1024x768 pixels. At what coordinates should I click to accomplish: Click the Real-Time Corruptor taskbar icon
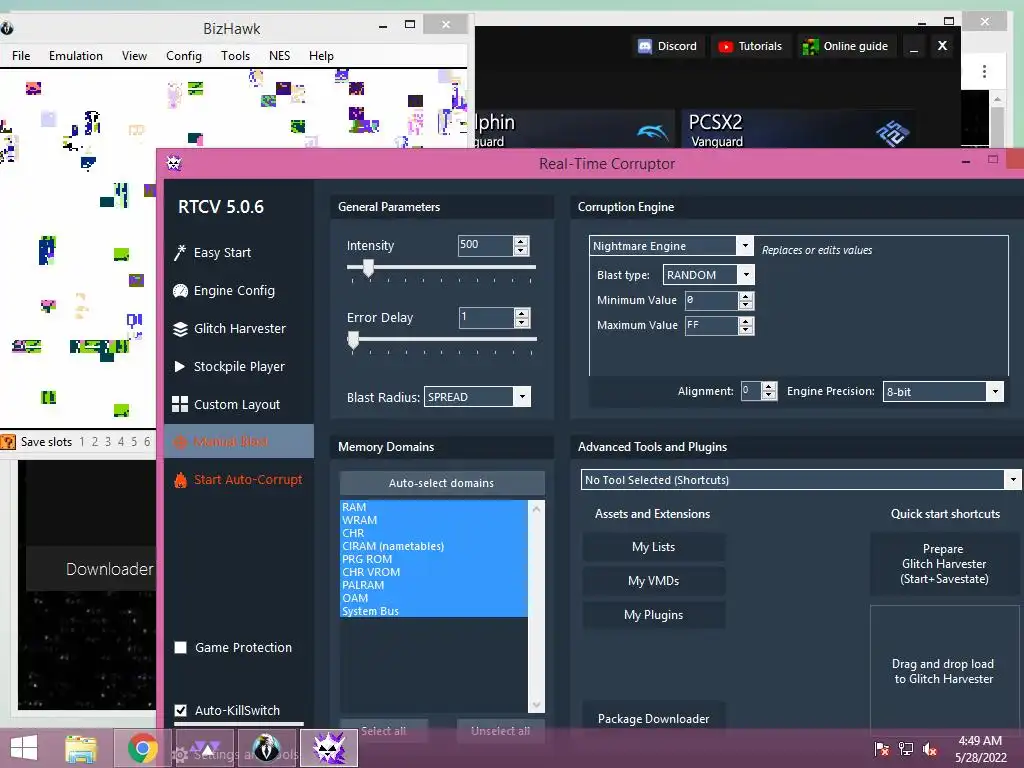tap(329, 748)
